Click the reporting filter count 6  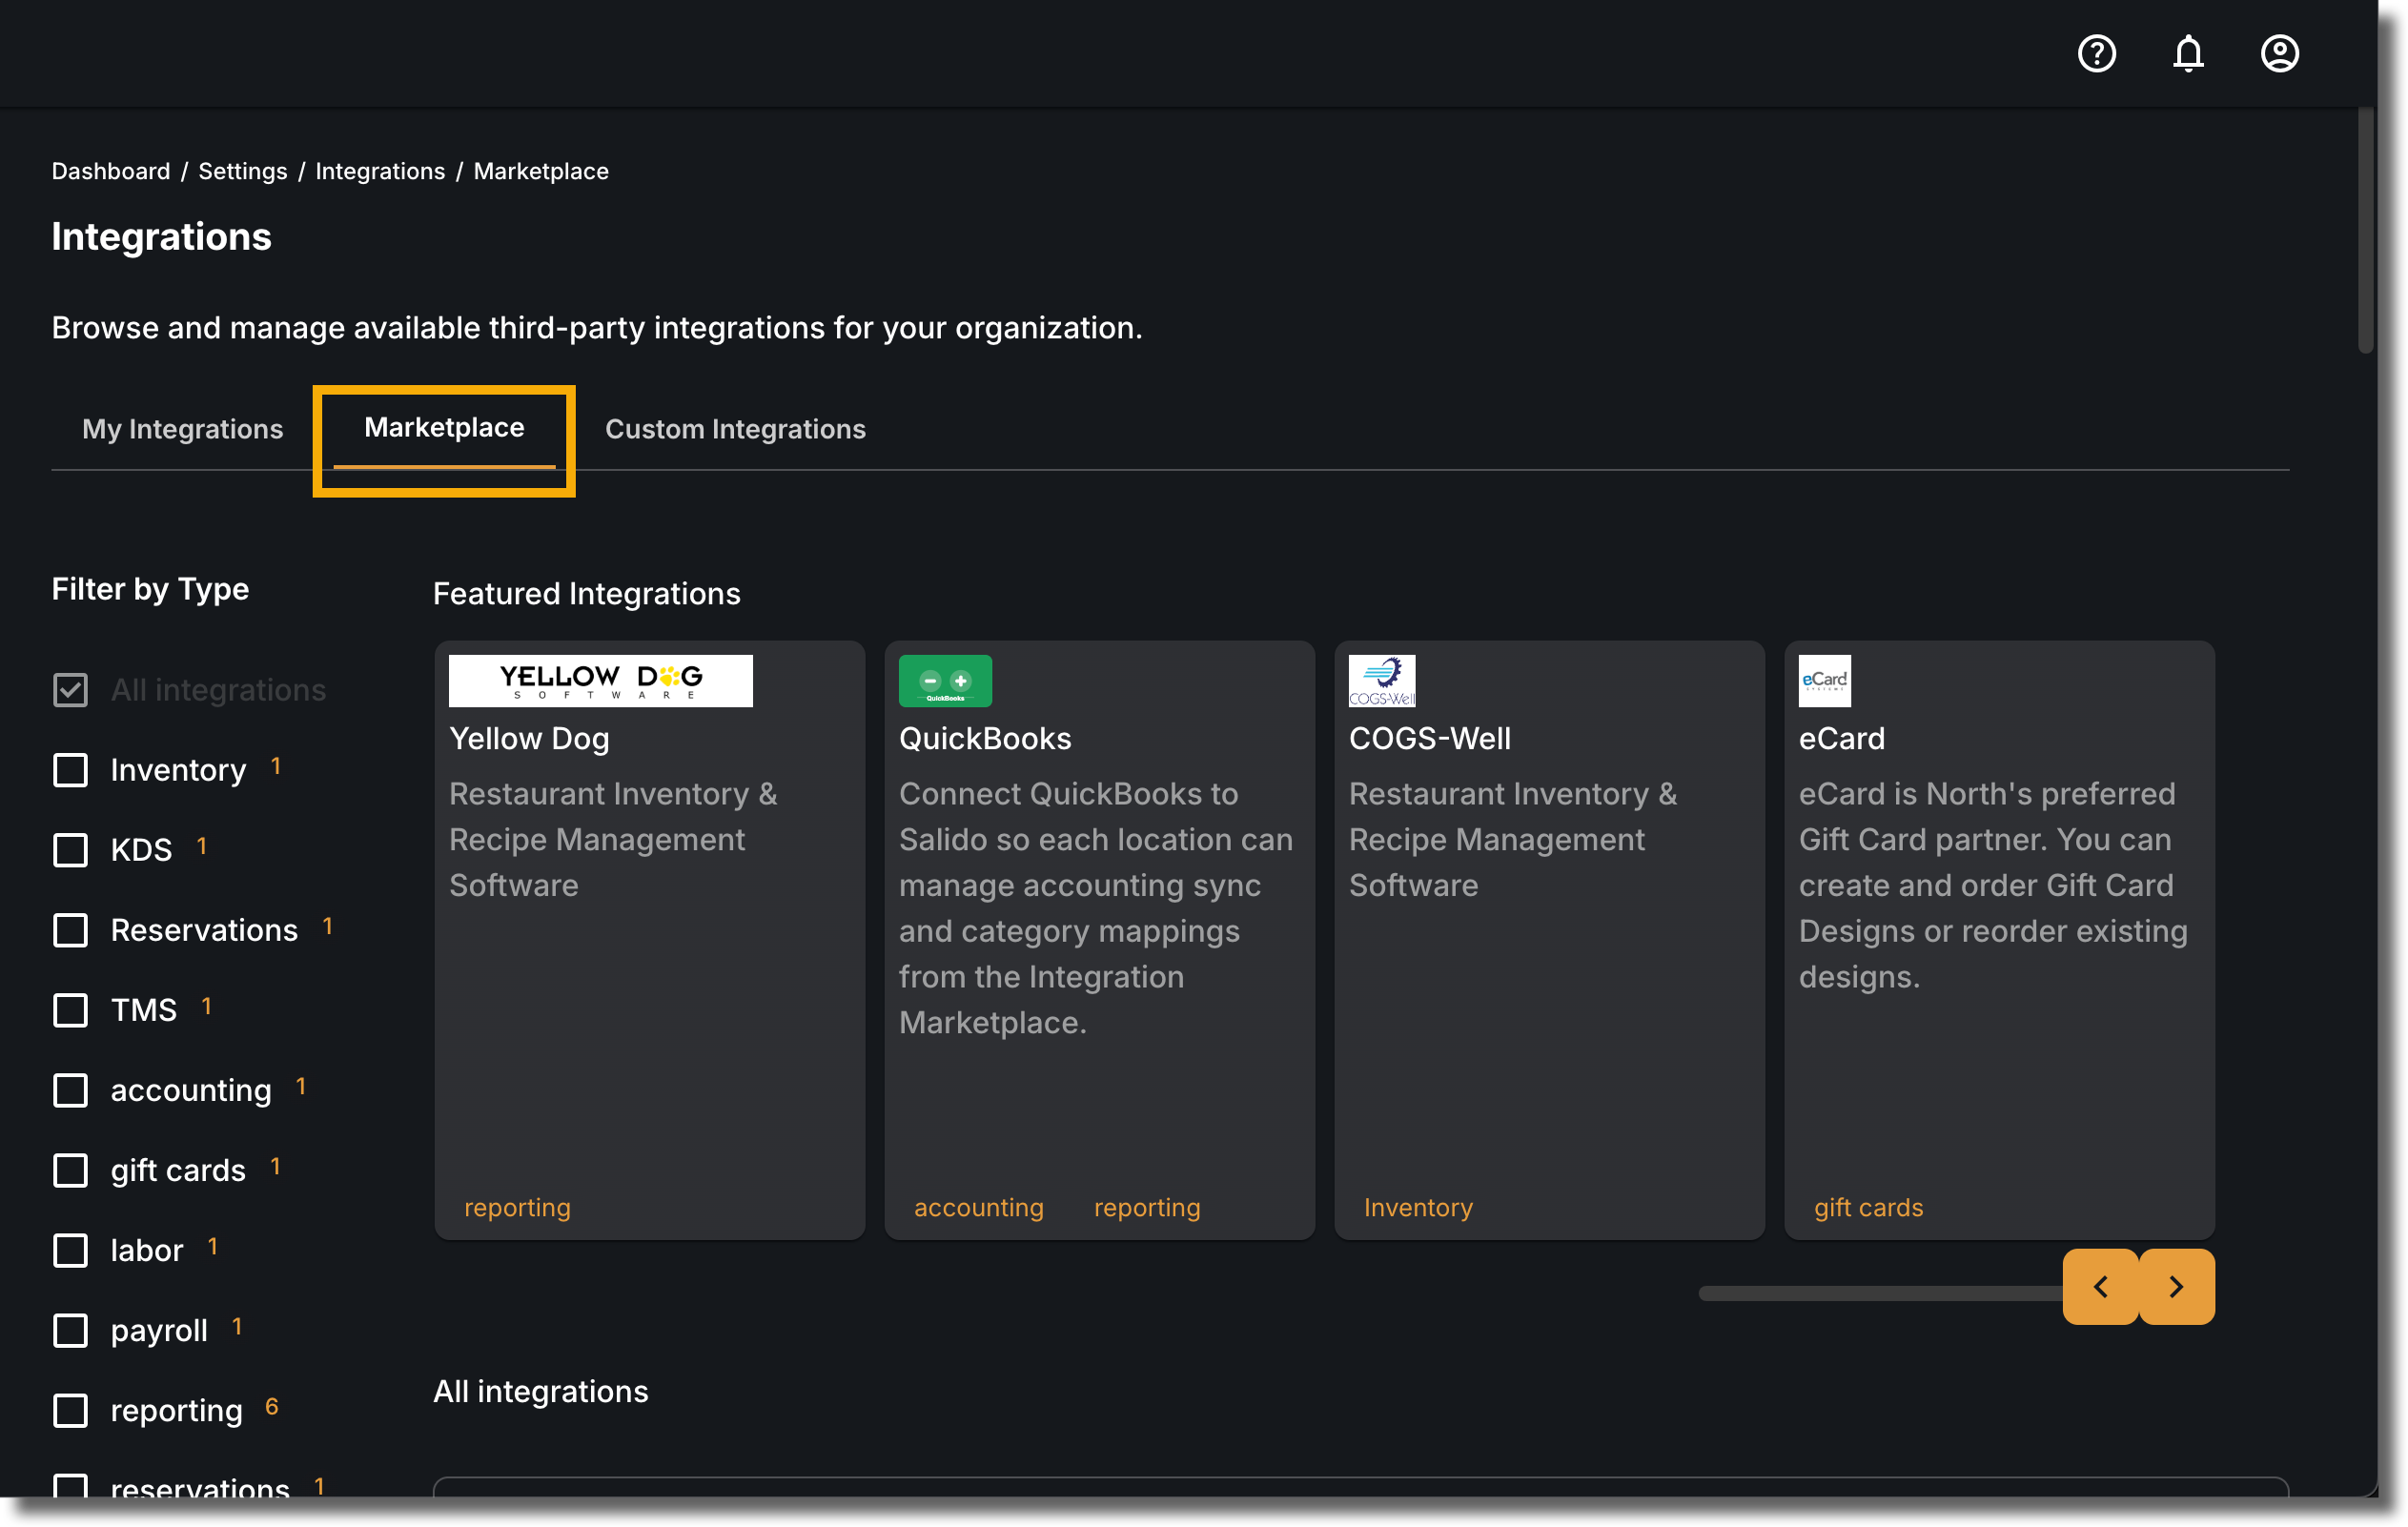271,1407
